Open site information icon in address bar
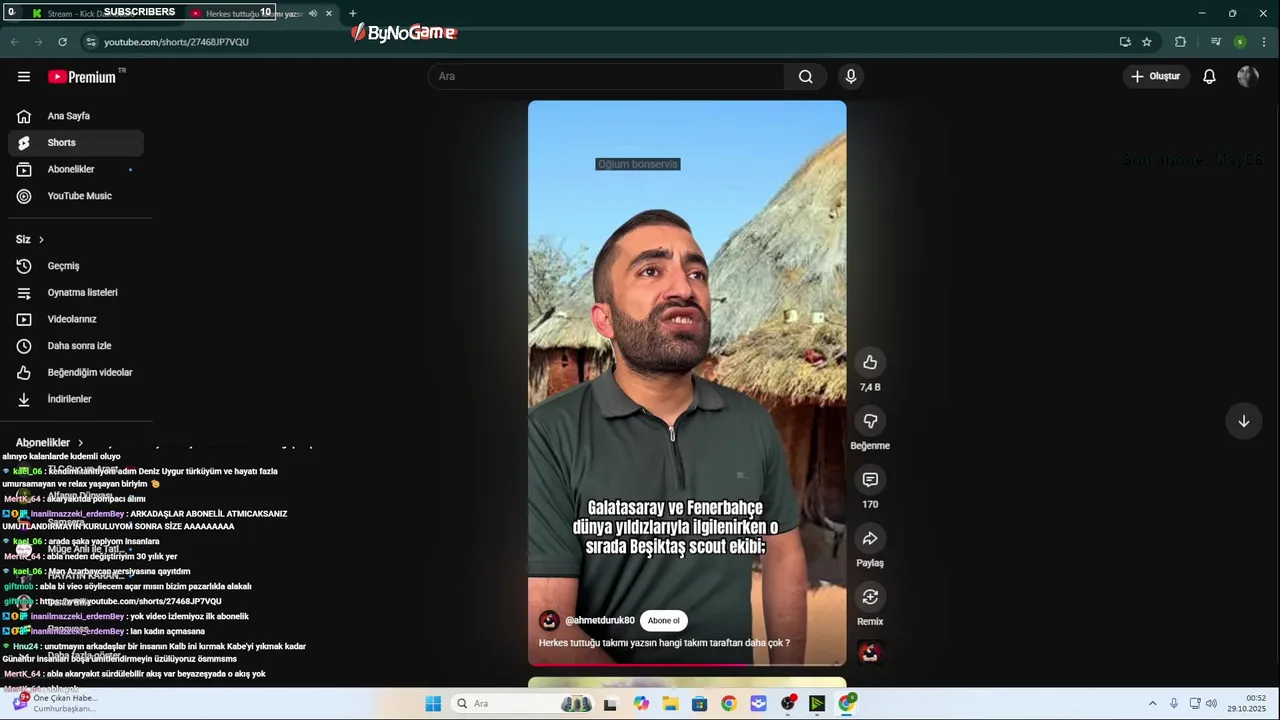The width and height of the screenshot is (1280, 720). [x=91, y=42]
